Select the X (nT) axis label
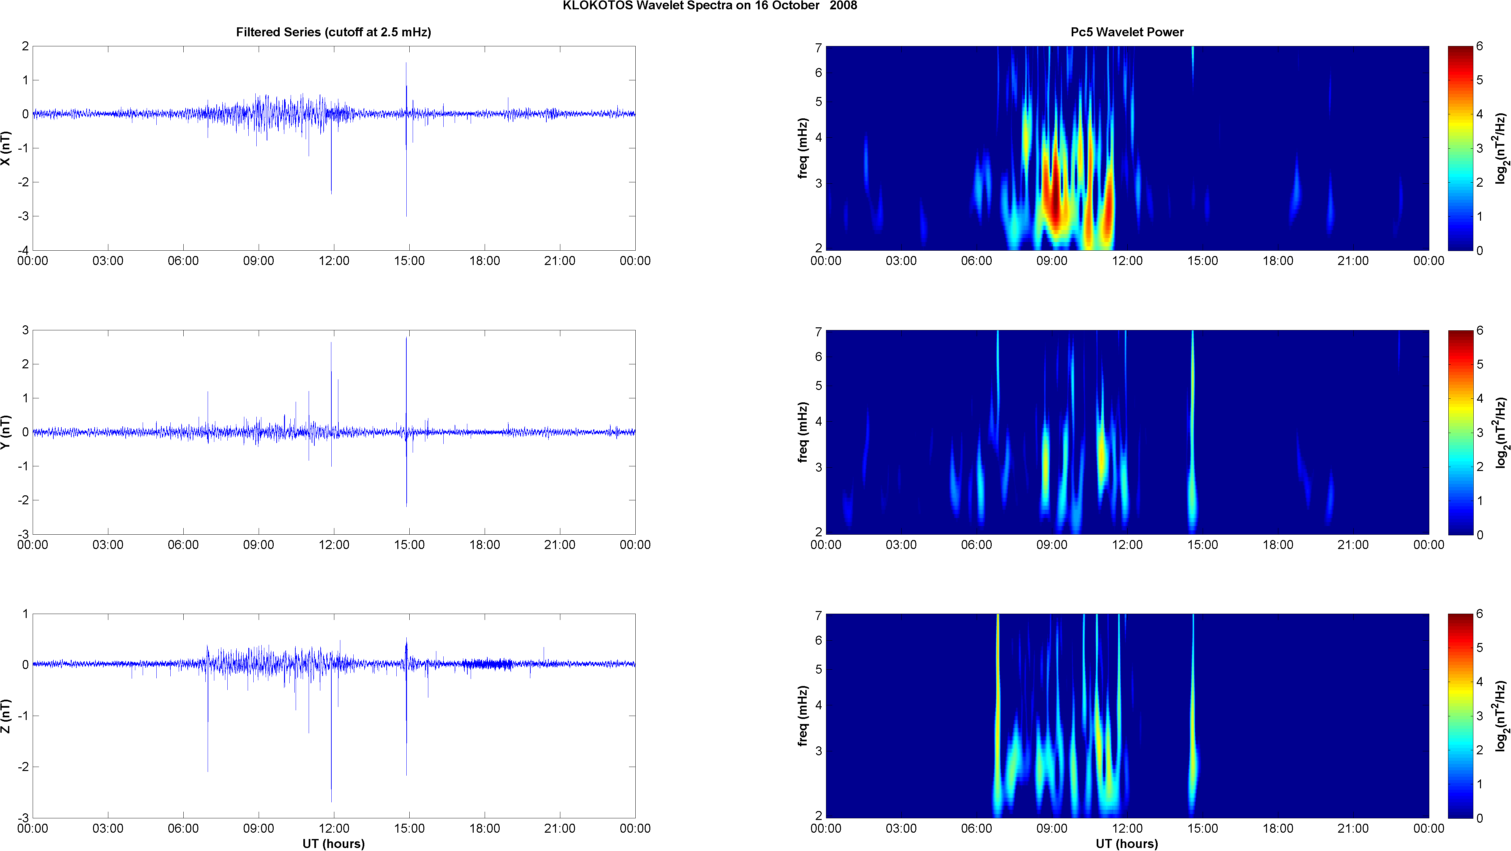The image size is (1511, 851). click(x=7, y=148)
